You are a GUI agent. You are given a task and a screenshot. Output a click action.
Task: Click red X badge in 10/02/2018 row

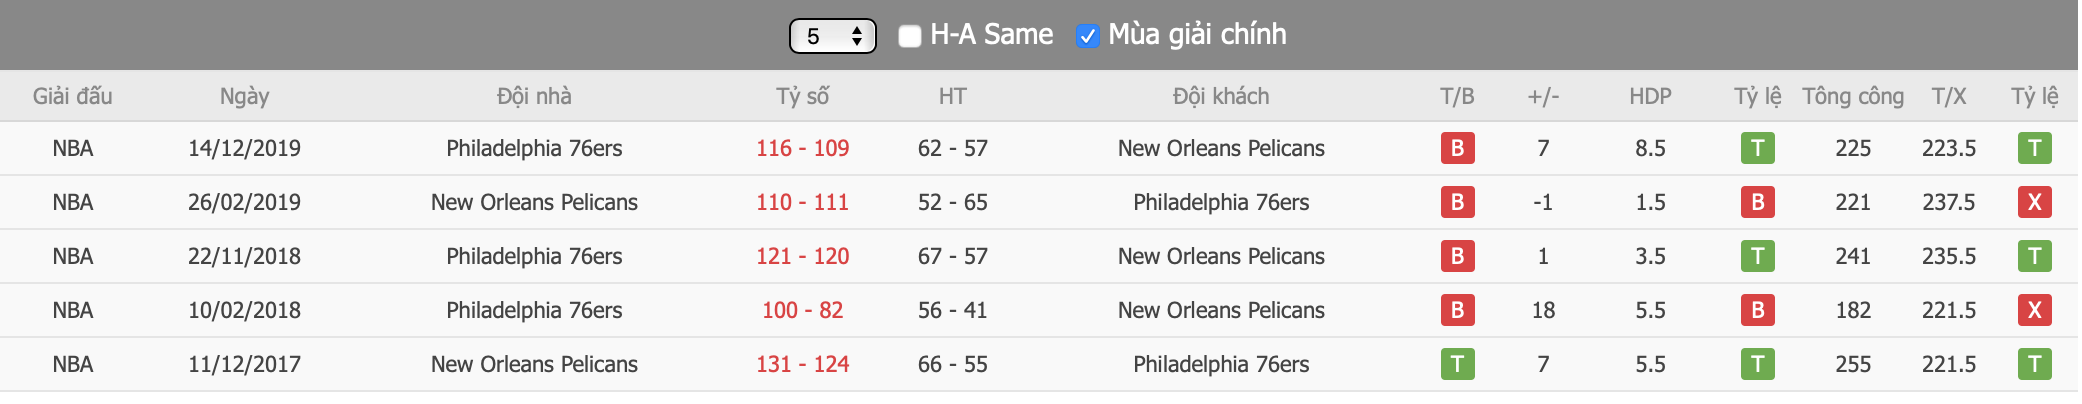[x=2035, y=310]
